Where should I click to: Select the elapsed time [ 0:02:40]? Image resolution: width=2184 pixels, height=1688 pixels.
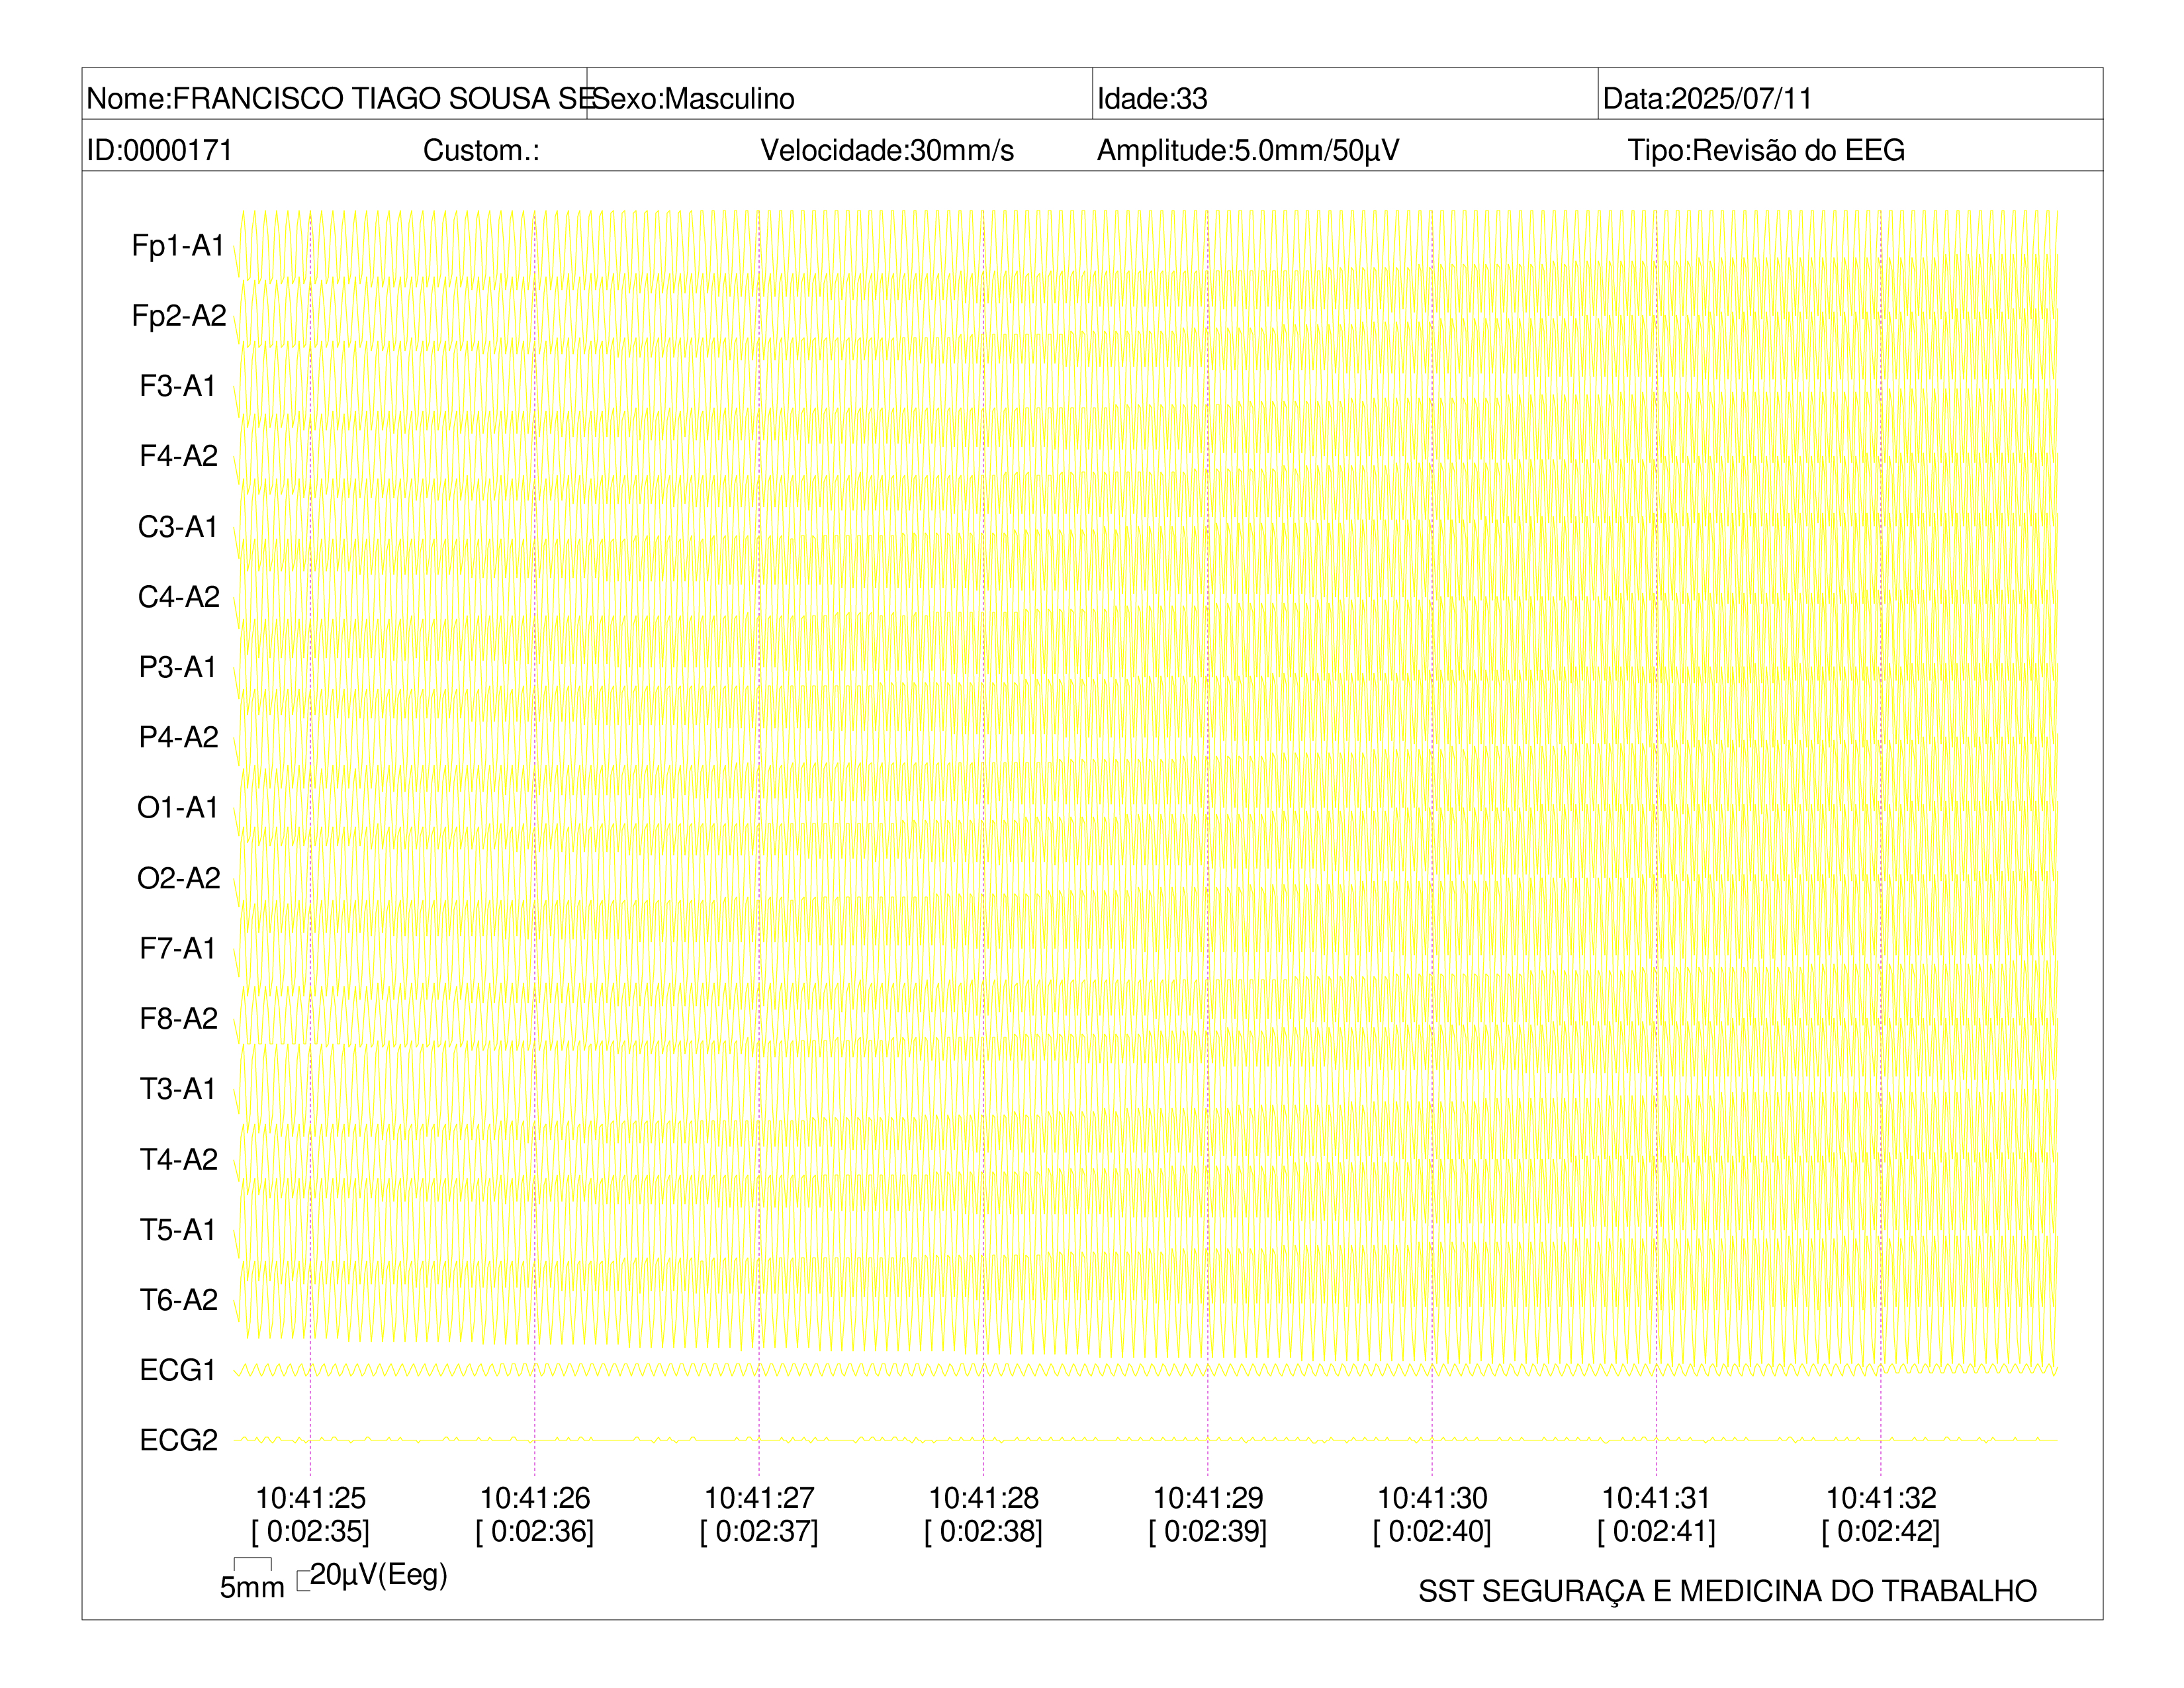pos(1432,1531)
